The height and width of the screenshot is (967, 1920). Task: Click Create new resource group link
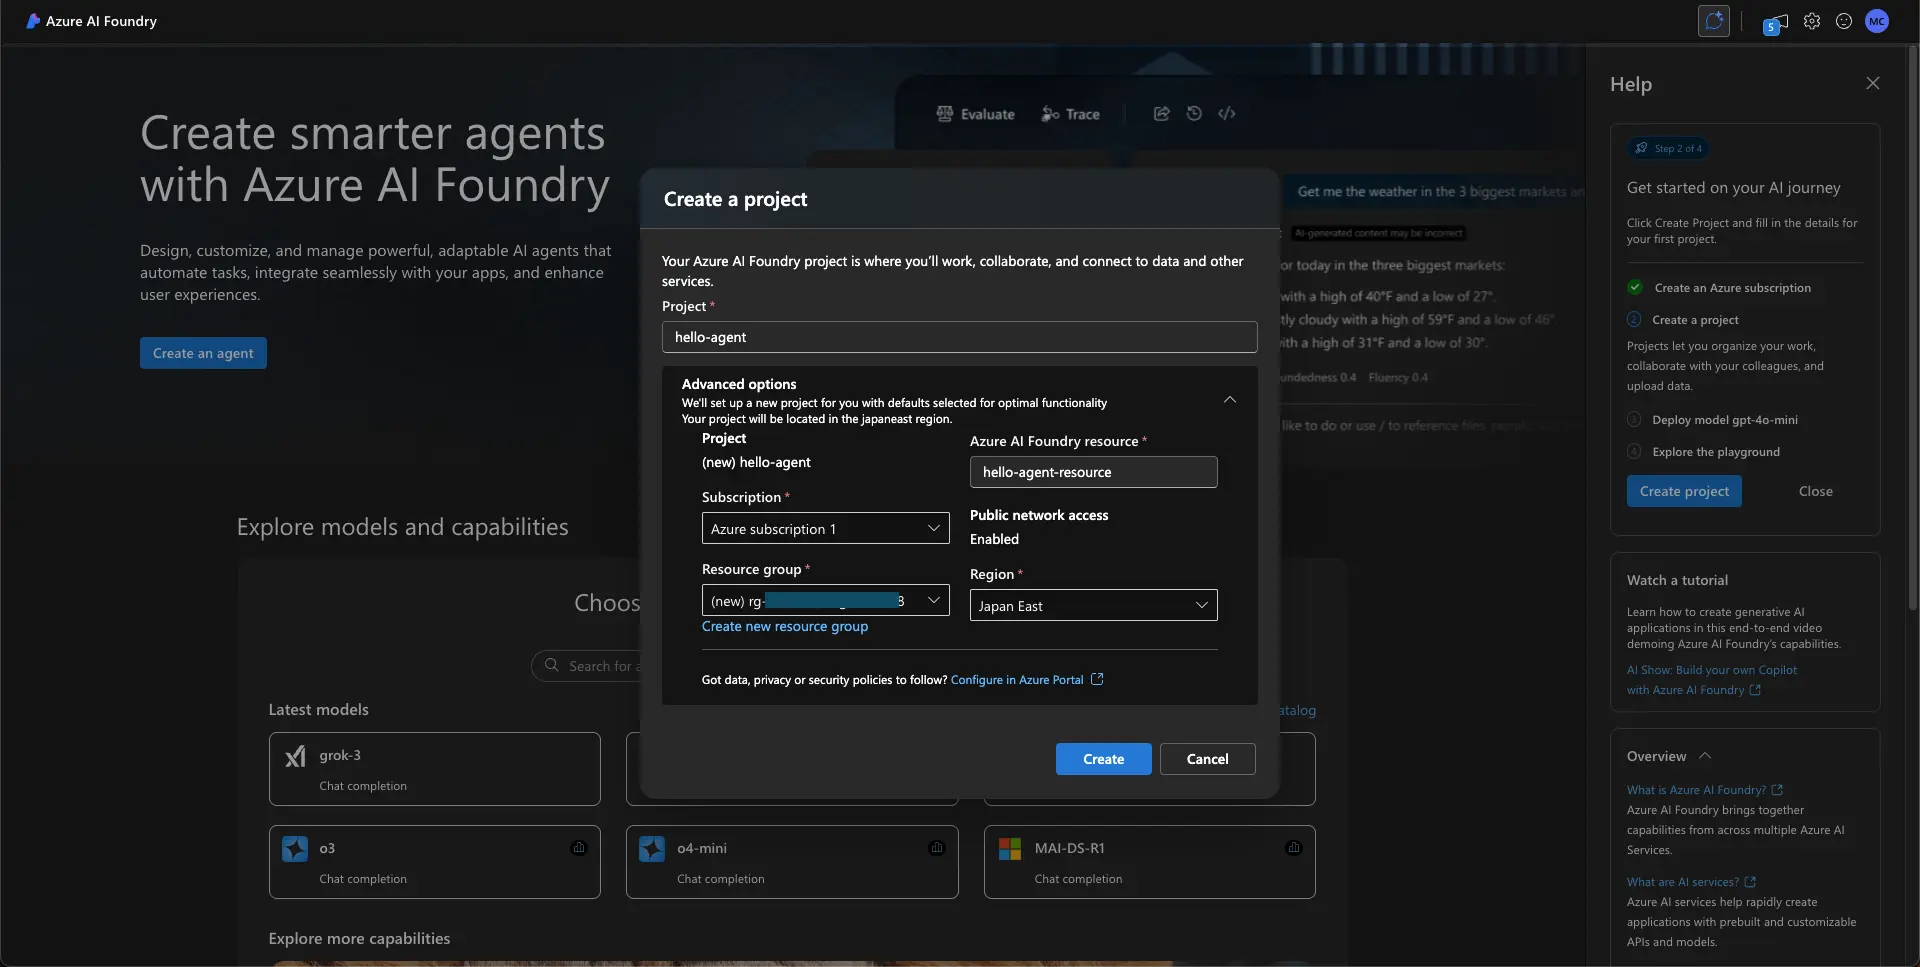click(785, 627)
